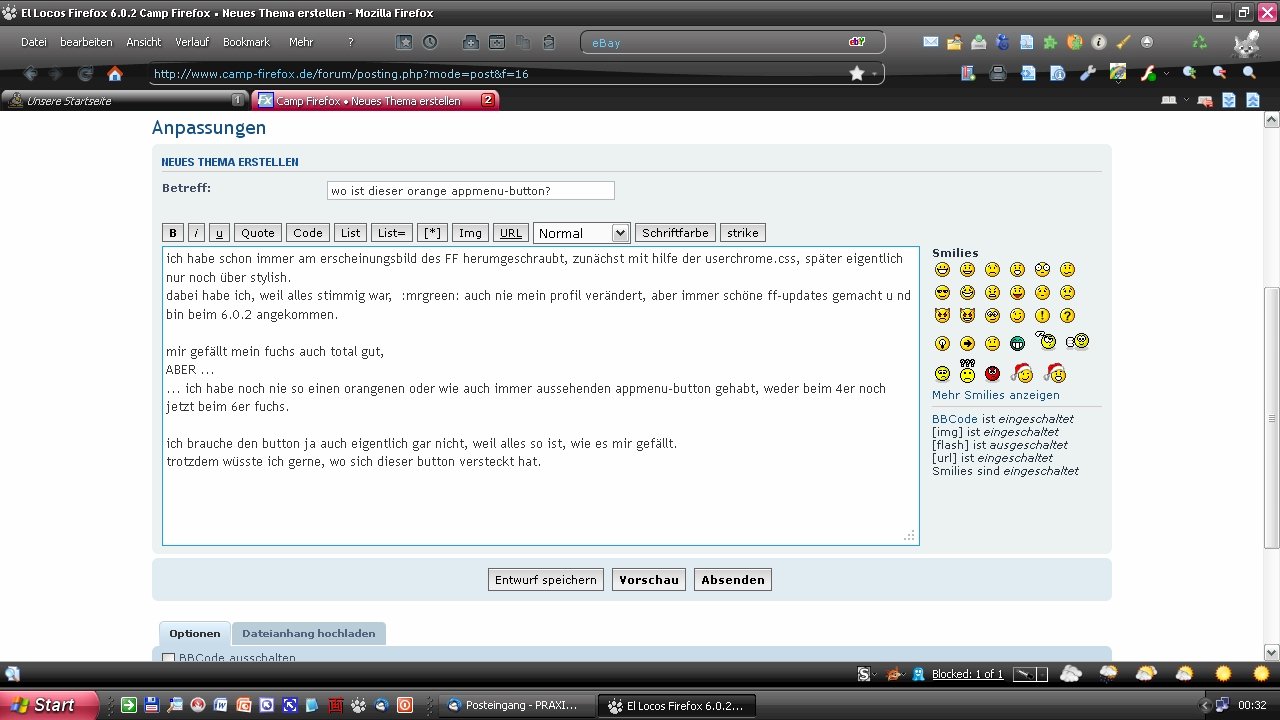Open the bearbeiten menu

[x=86, y=42]
